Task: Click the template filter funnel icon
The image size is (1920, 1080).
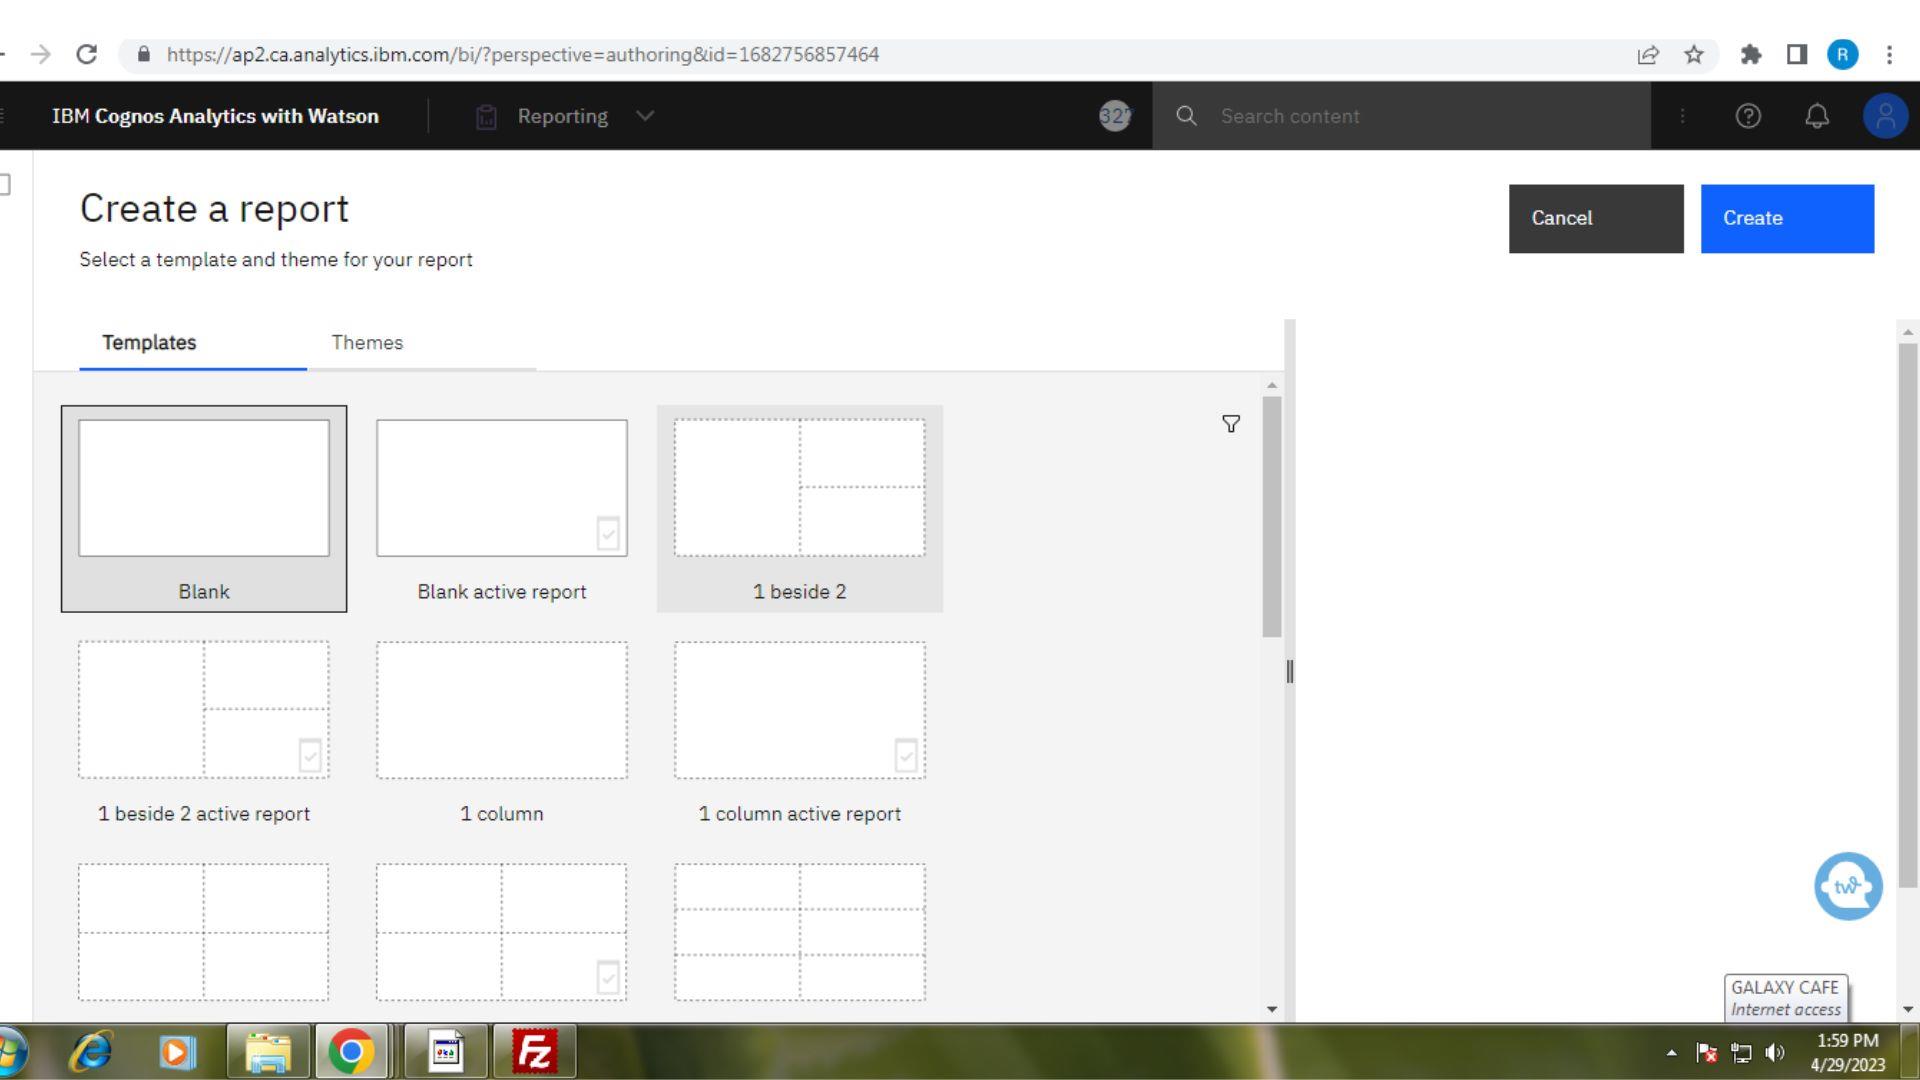Action: pyautogui.click(x=1230, y=424)
